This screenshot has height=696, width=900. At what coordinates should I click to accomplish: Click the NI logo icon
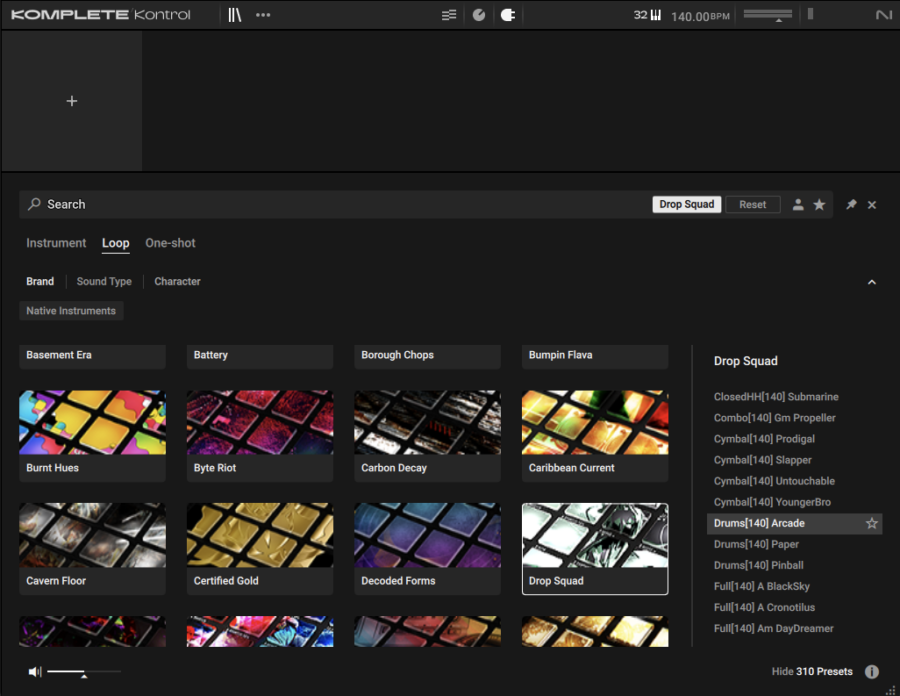click(883, 15)
